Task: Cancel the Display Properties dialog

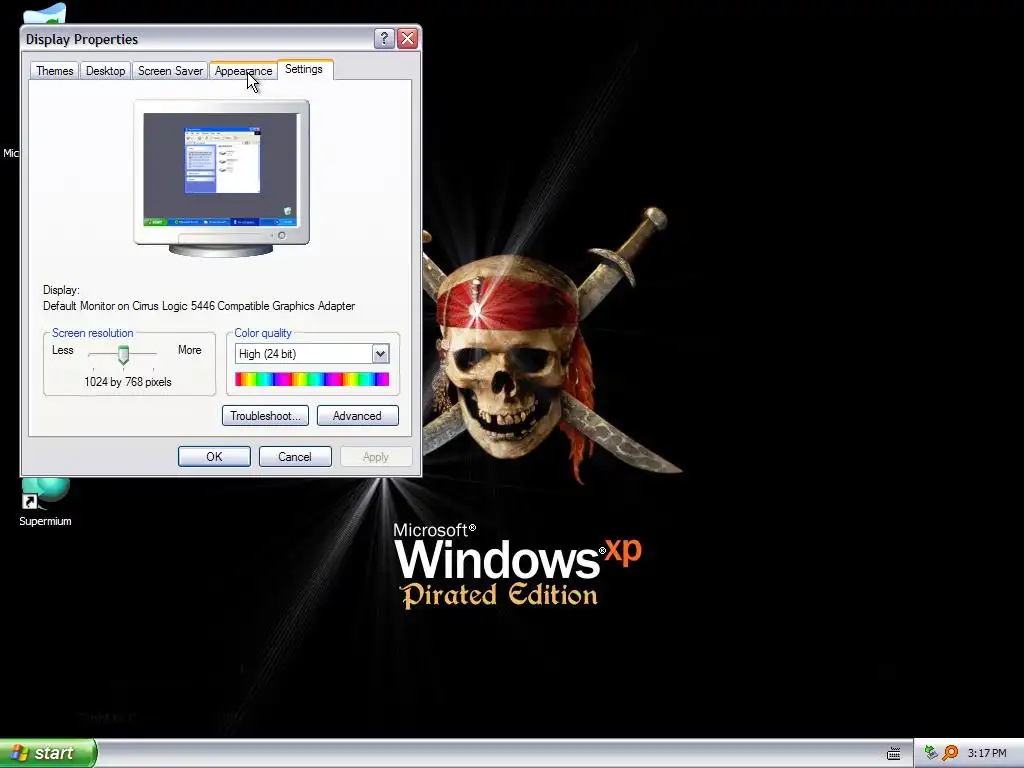Action: [x=295, y=456]
